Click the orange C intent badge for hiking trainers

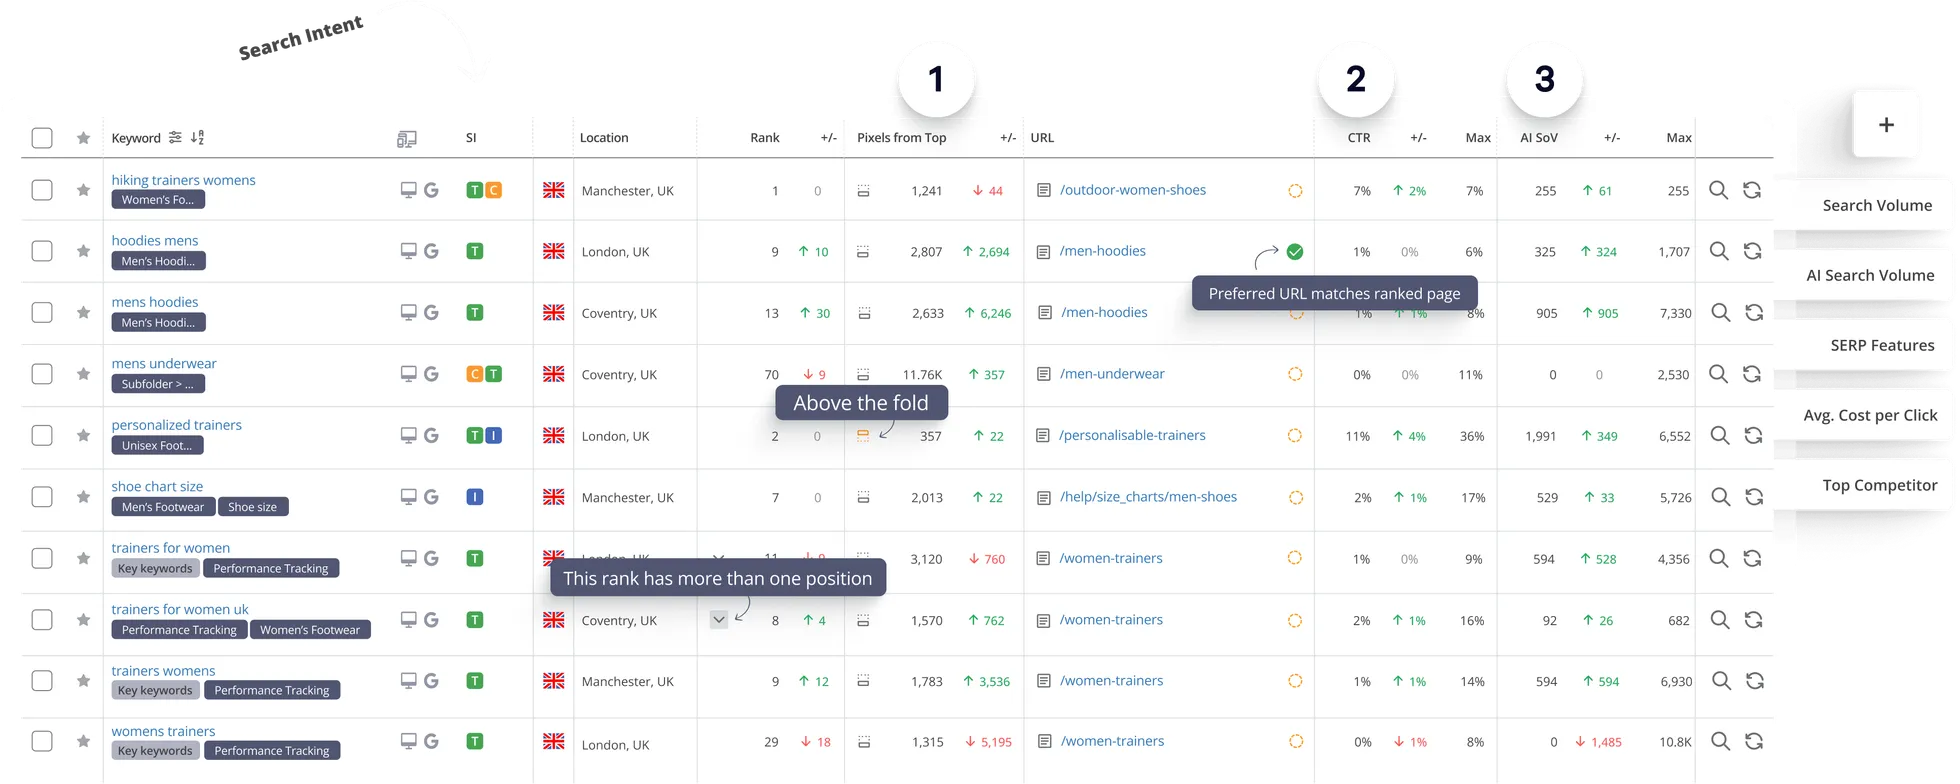coord(494,190)
